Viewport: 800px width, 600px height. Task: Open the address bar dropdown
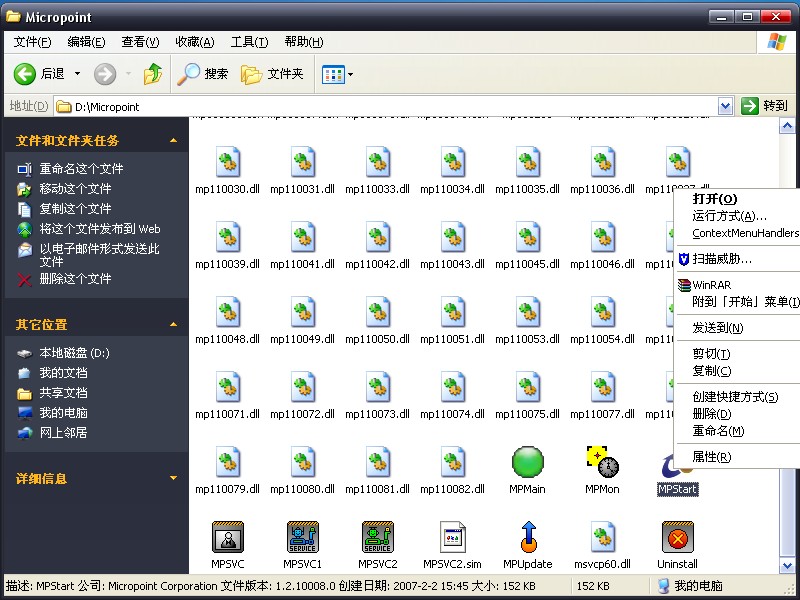[x=726, y=106]
